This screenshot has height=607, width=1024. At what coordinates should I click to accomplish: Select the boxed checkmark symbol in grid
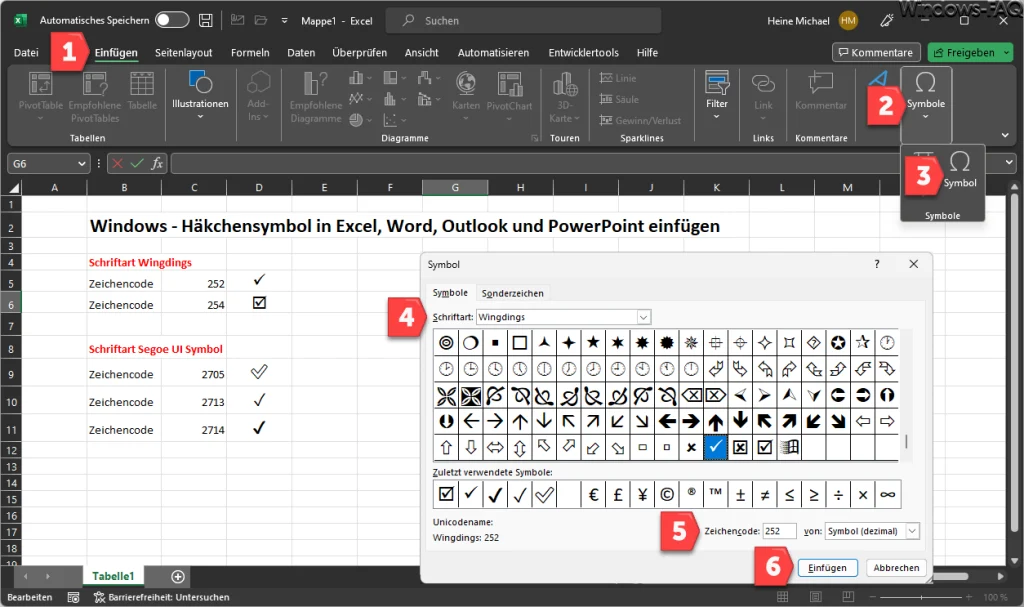(x=765, y=448)
